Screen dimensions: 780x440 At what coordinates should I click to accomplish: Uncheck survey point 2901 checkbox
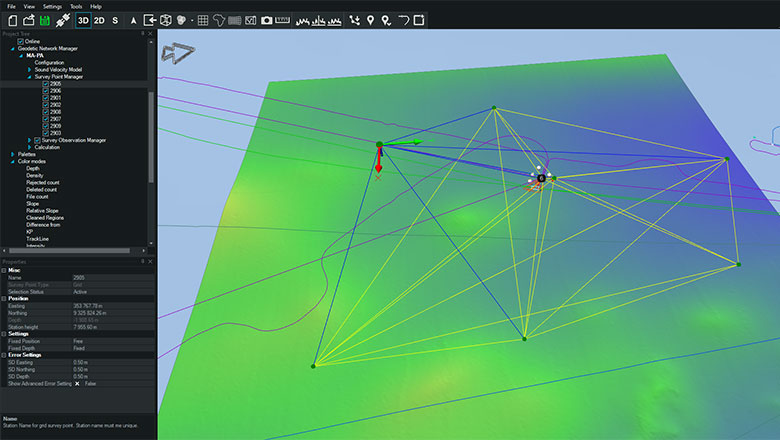46,98
